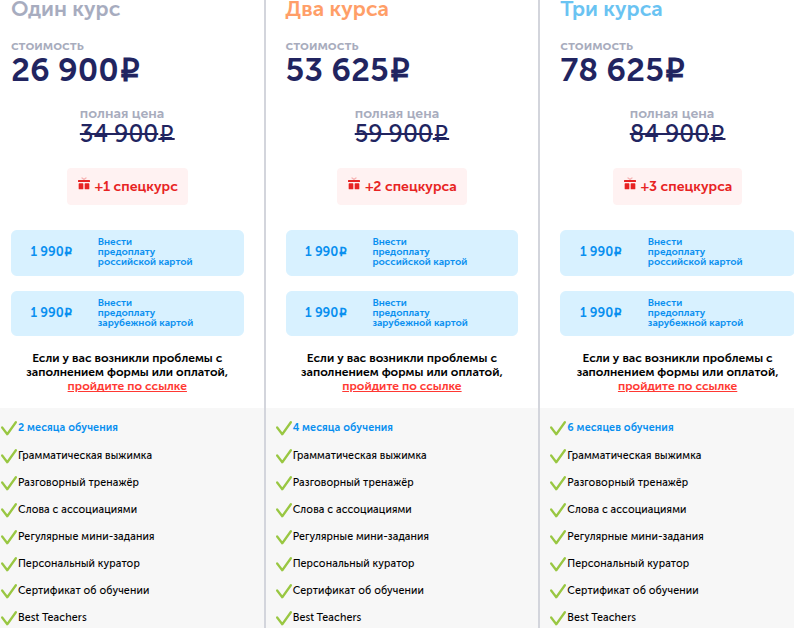The image size is (794, 628).
Task: Click checkmark by 'Персональный куратор' in third column
Action: (x=558, y=563)
